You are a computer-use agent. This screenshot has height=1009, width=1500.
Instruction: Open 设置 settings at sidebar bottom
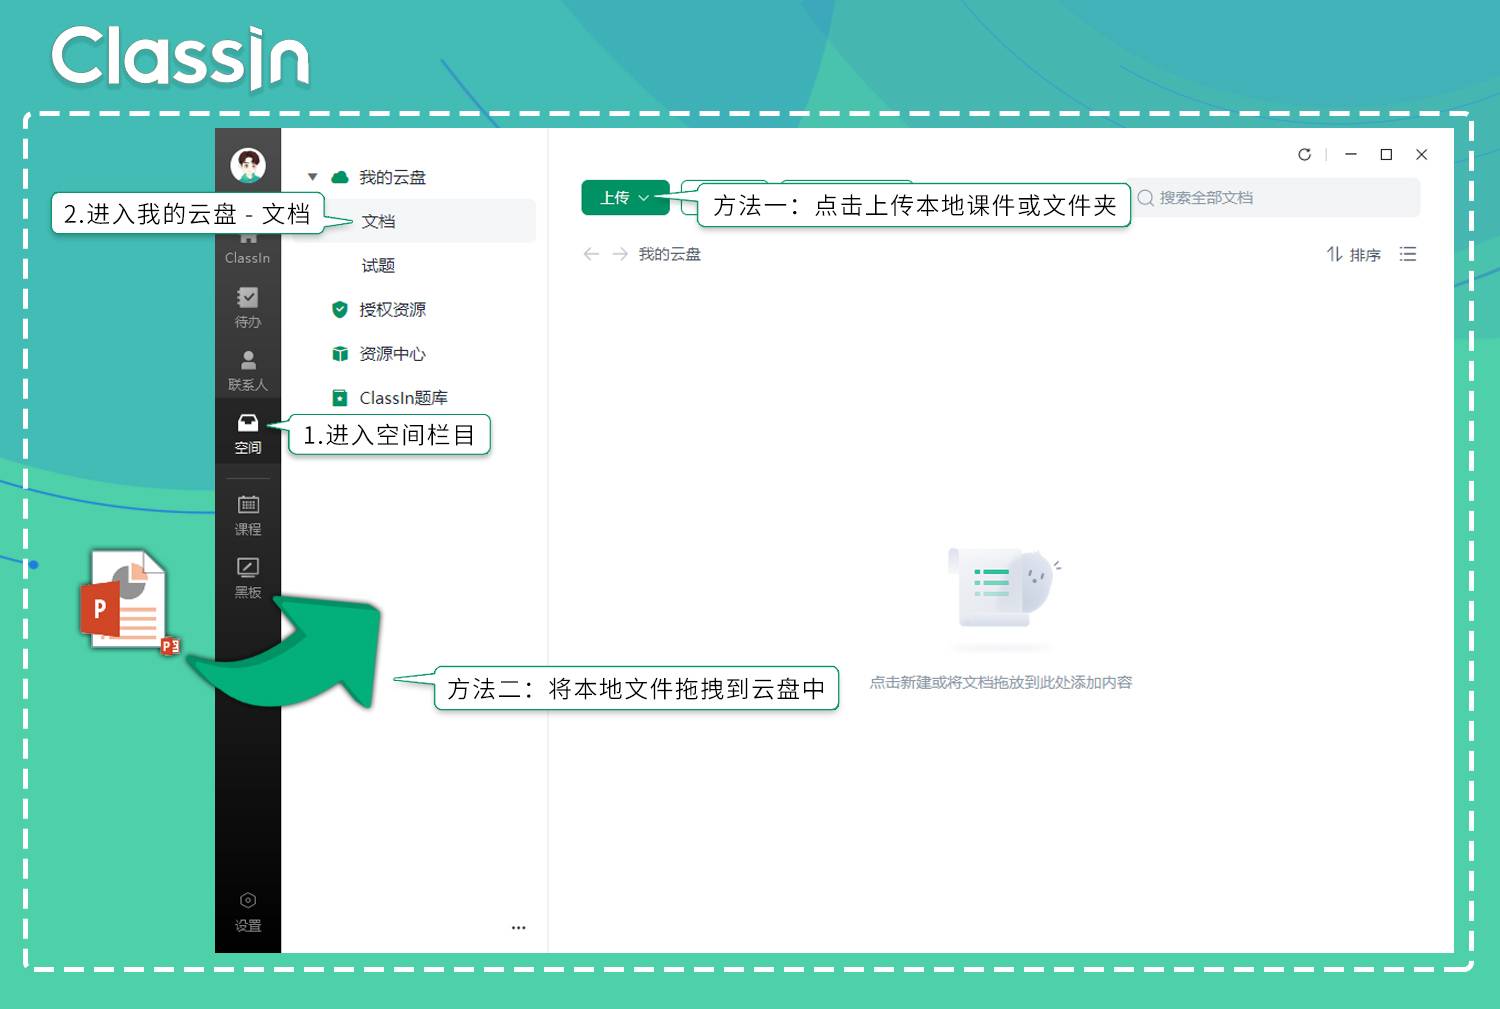248,912
